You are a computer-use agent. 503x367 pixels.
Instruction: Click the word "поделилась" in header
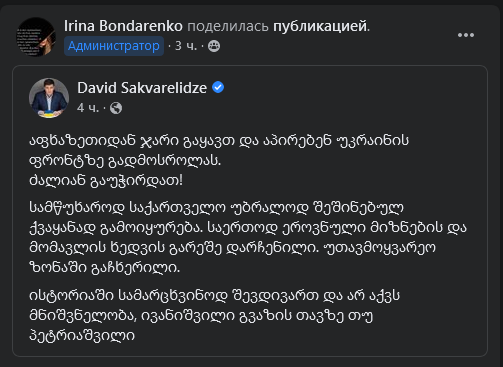pyautogui.click(x=228, y=26)
